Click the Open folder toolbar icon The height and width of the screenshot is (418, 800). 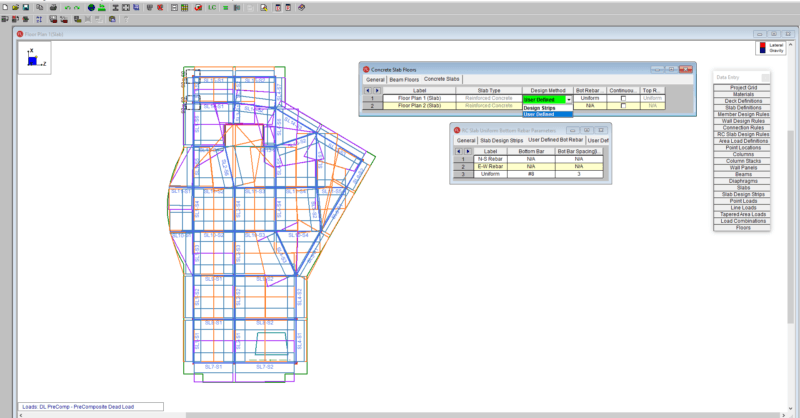click(15, 7)
